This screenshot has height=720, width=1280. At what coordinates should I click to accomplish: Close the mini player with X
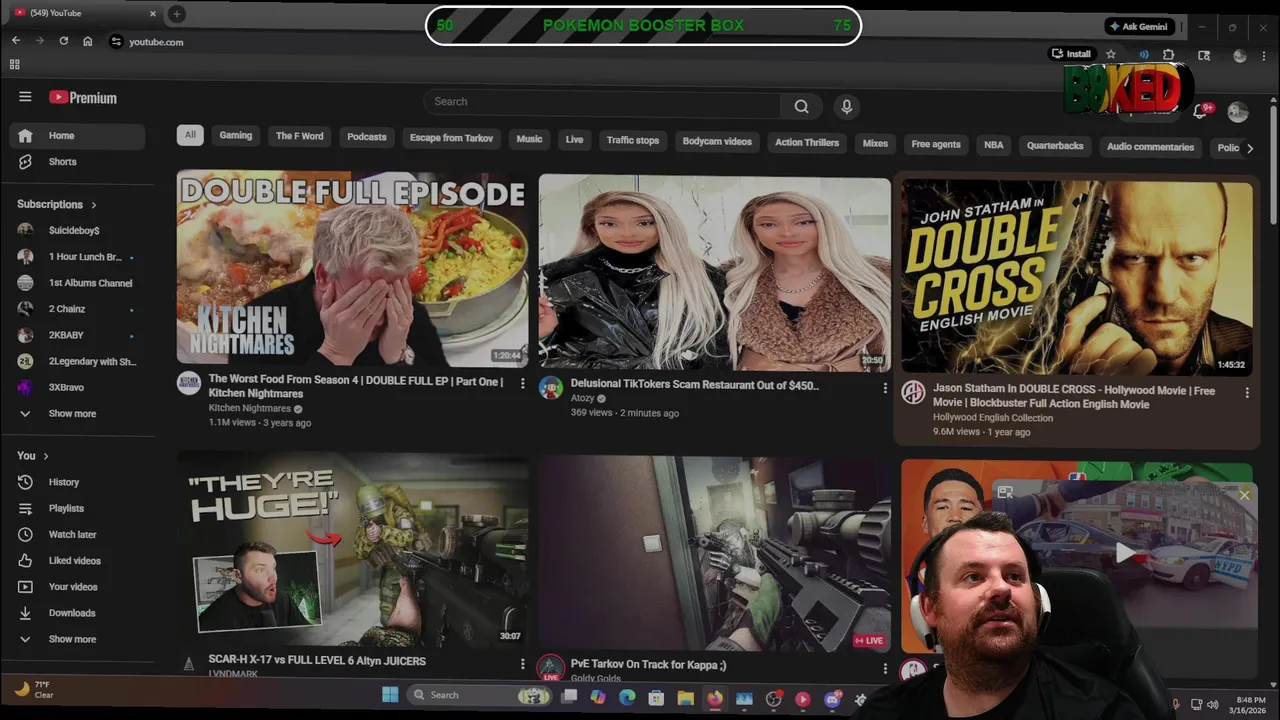(x=1244, y=495)
